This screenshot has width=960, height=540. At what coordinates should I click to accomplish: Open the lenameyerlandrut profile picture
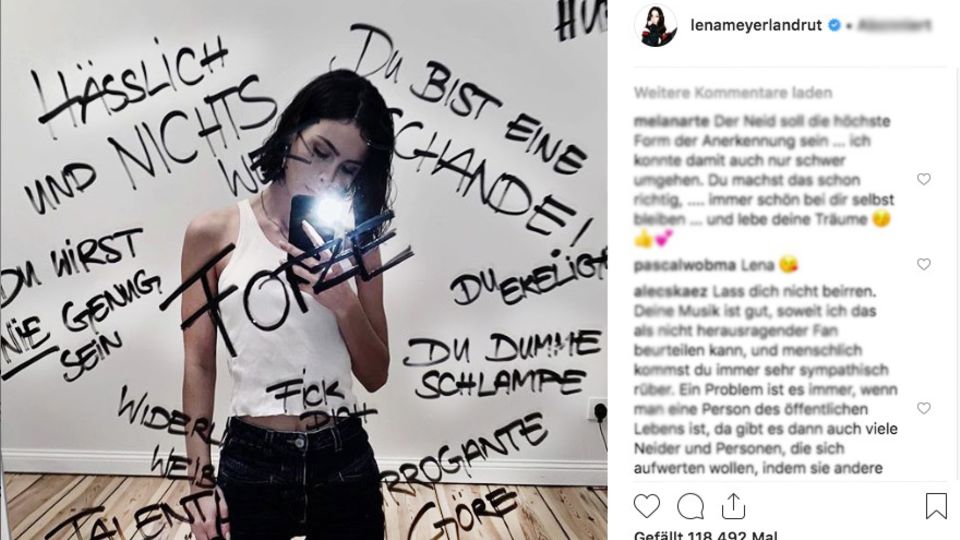(x=656, y=26)
